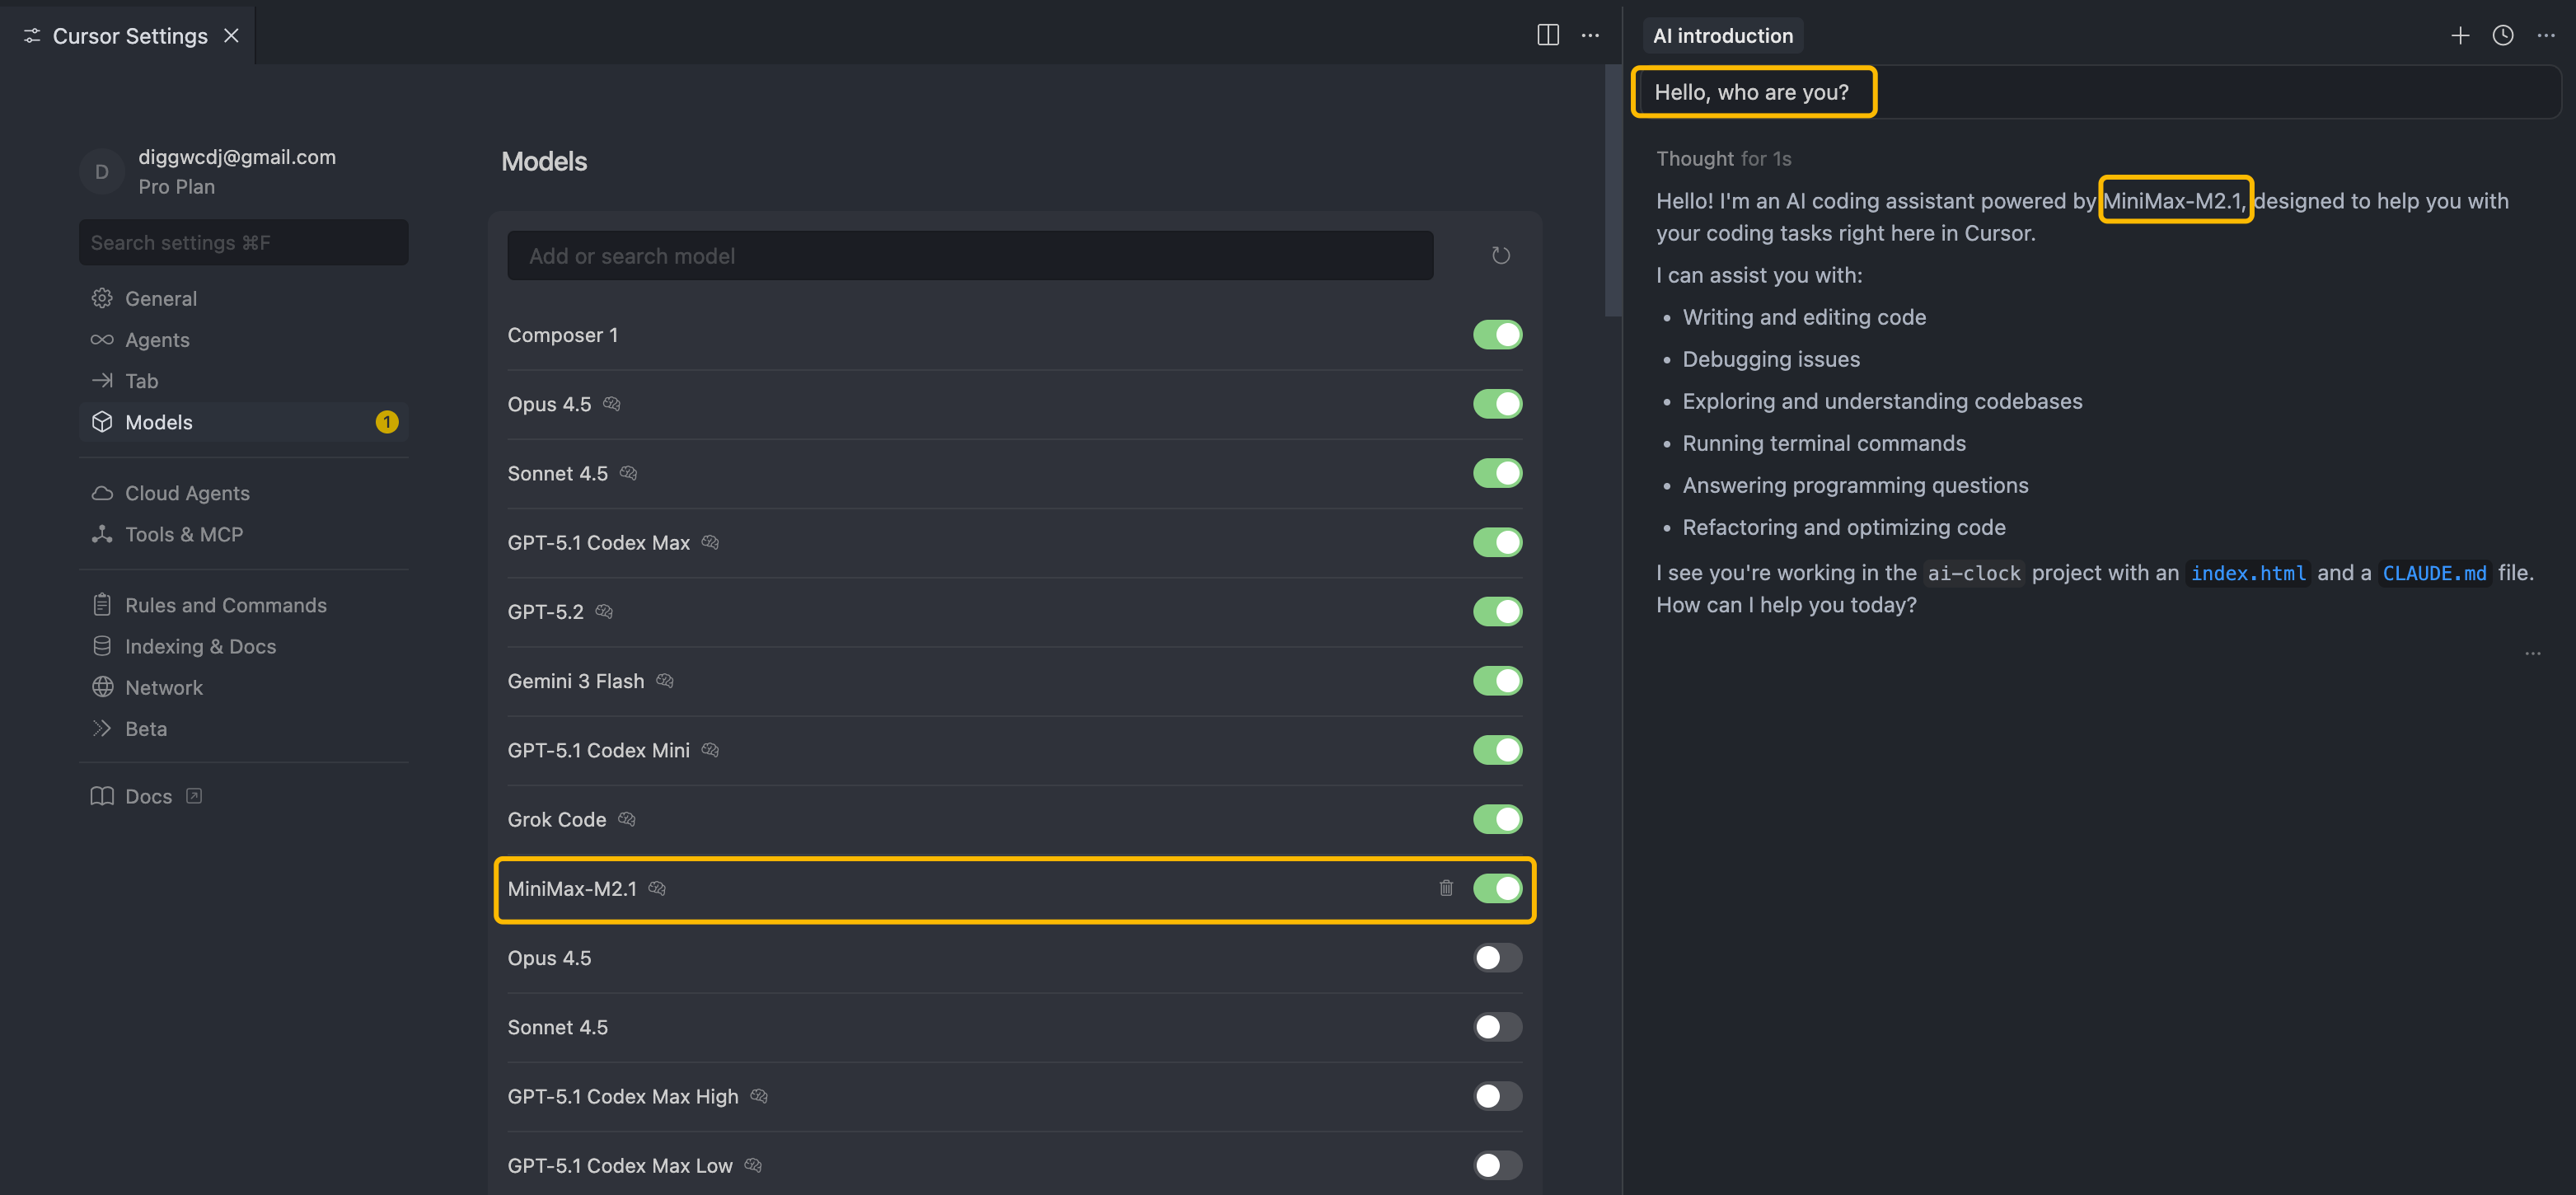Open the external Docs link
This screenshot has height=1195, width=2576.
pos(148,796)
